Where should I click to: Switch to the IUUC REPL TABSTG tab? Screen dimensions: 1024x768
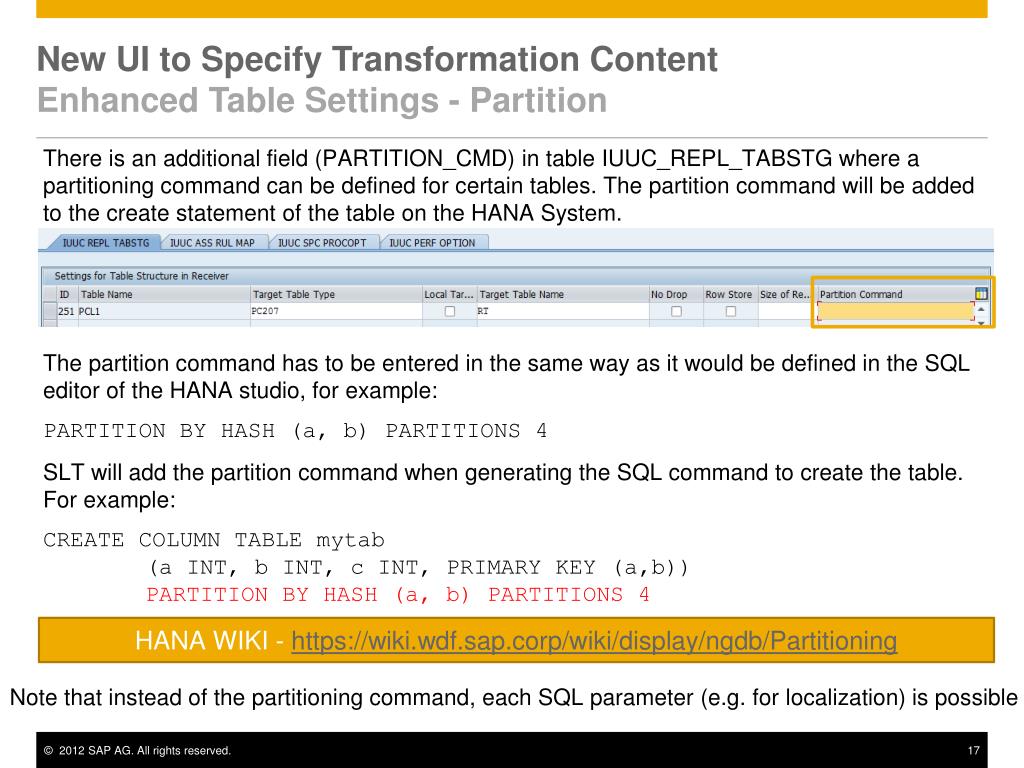coord(106,243)
